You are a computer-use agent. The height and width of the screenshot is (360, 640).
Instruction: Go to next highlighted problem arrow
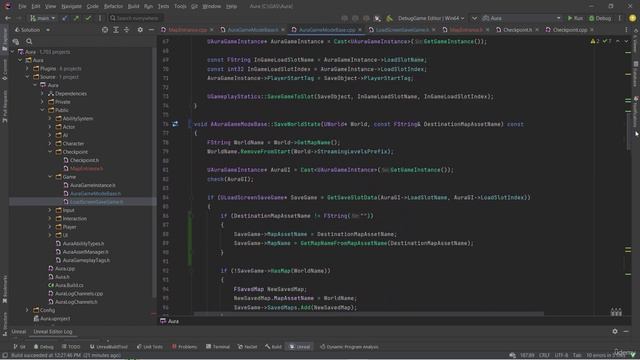coord(627,41)
